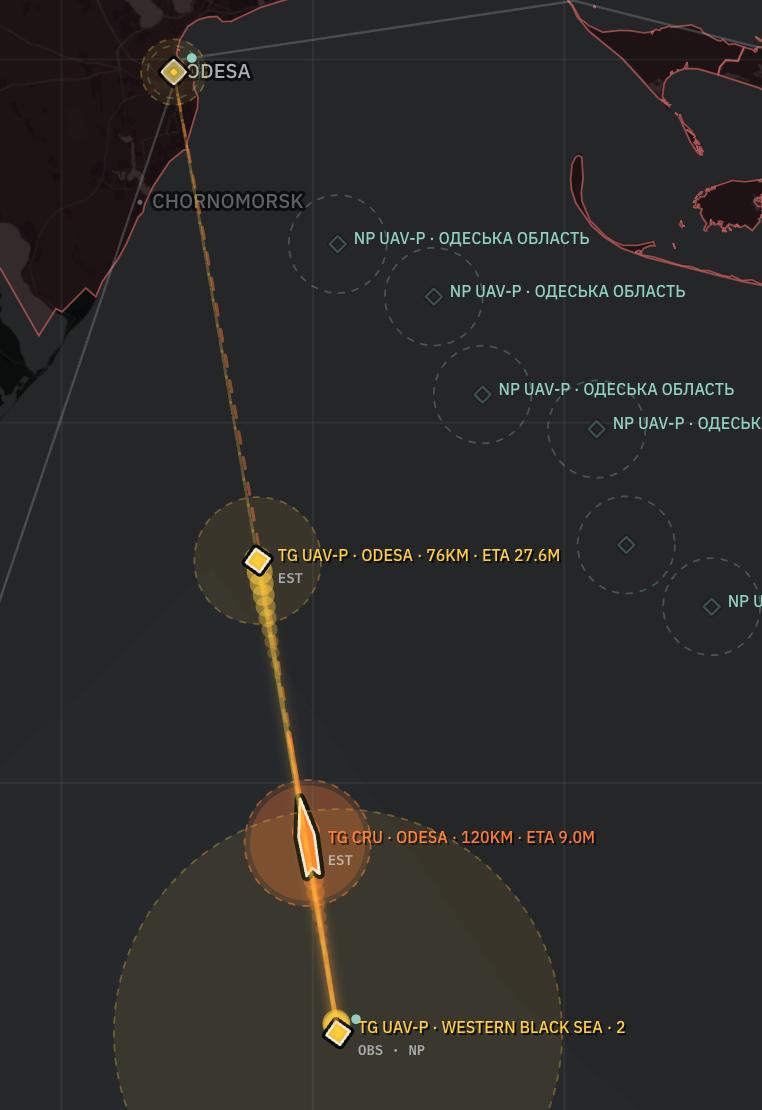762x1110 pixels.
Task: Select the NP UAV-P diamond beside truncated ОДЕСЬК label
Action: click(x=596, y=428)
